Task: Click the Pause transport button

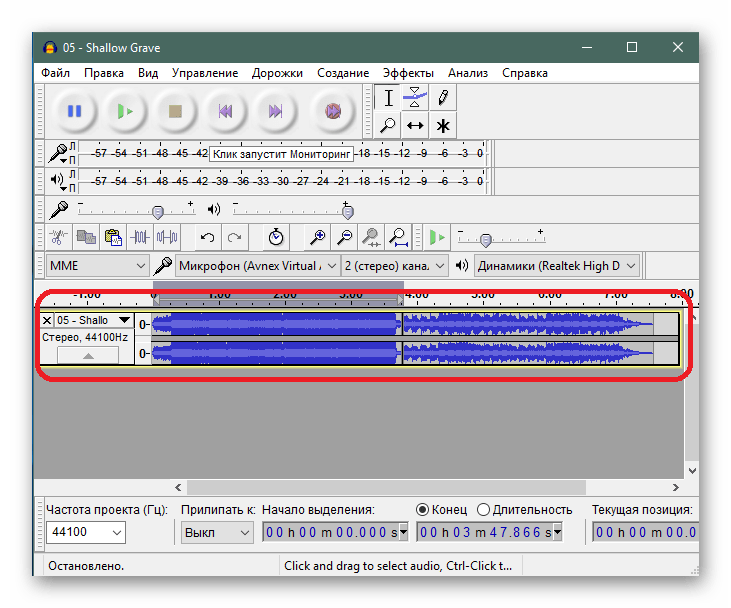Action: (x=75, y=111)
